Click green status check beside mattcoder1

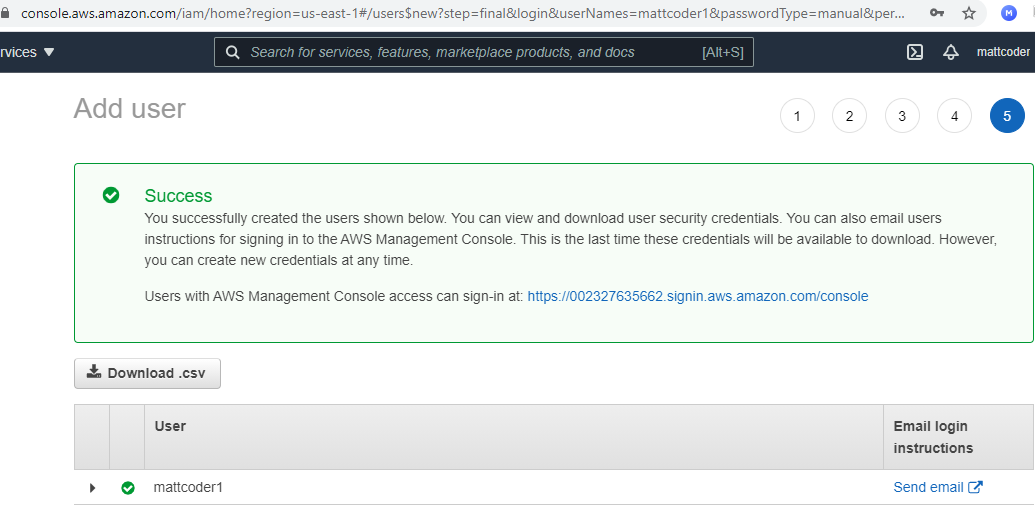point(128,488)
